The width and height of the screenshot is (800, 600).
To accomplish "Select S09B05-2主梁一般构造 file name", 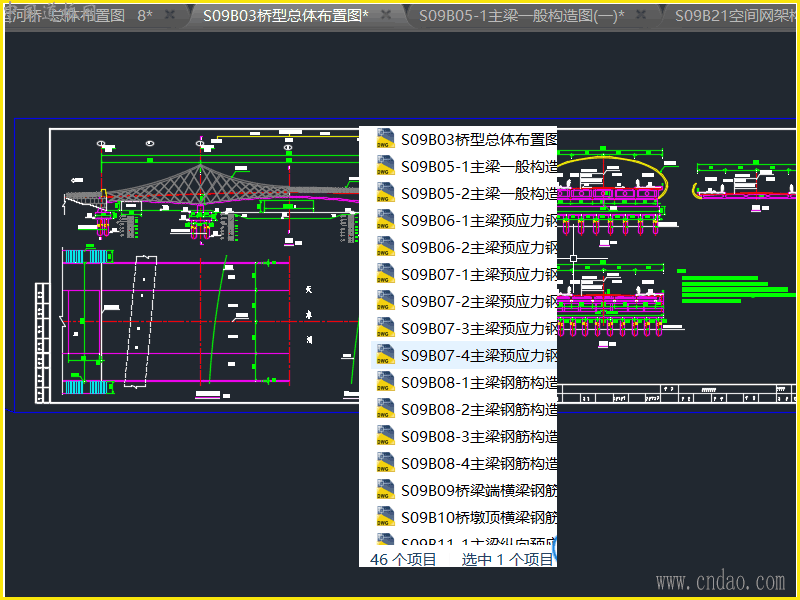I will pos(478,193).
